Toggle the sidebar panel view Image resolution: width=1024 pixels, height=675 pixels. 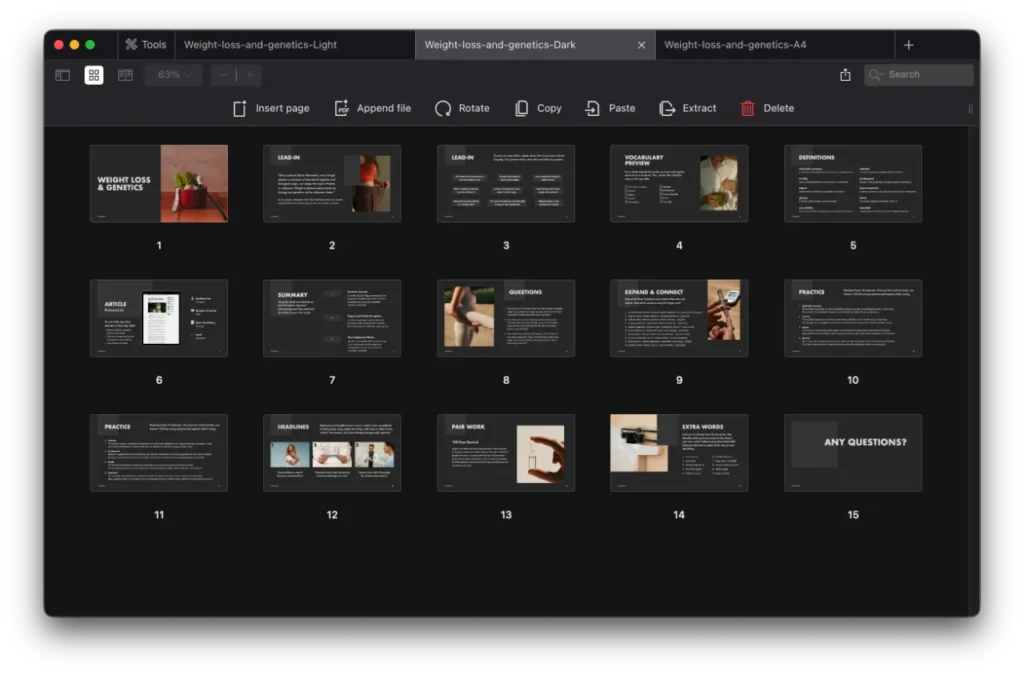point(62,75)
